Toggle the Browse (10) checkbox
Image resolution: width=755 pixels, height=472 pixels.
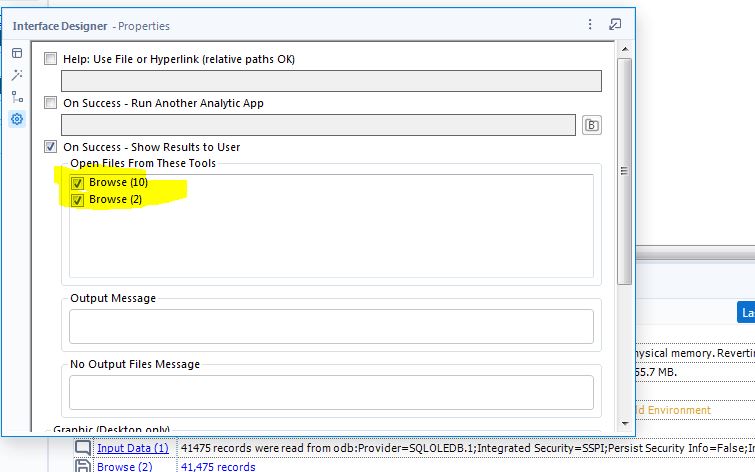[78, 183]
